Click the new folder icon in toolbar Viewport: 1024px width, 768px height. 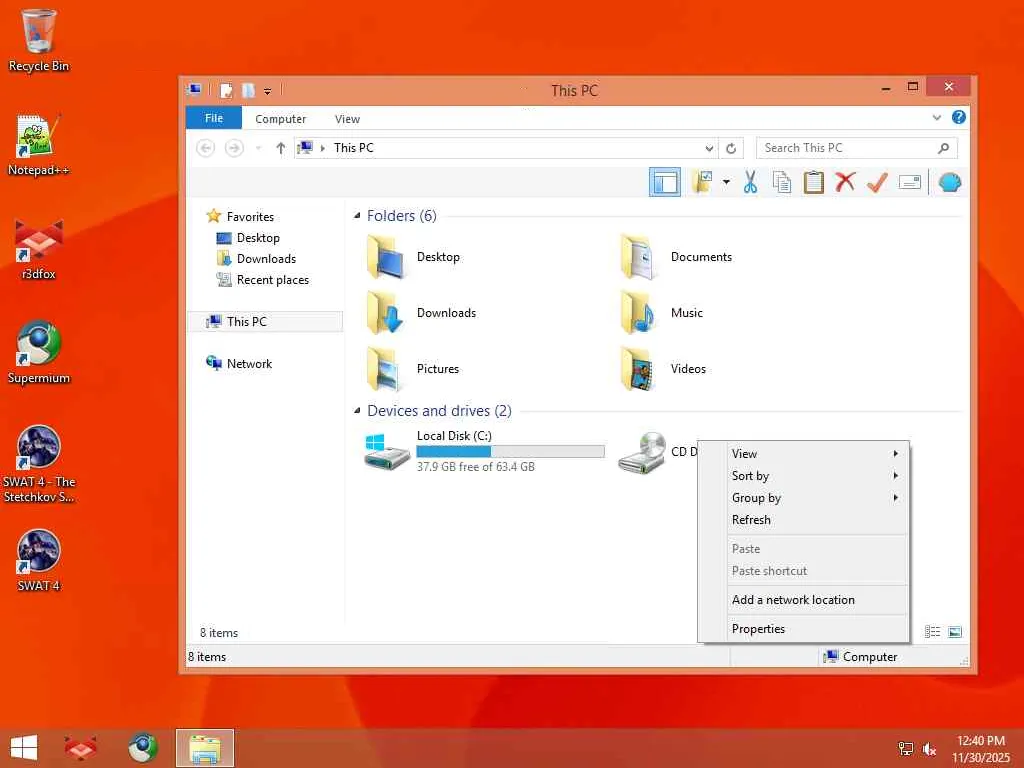[702, 182]
